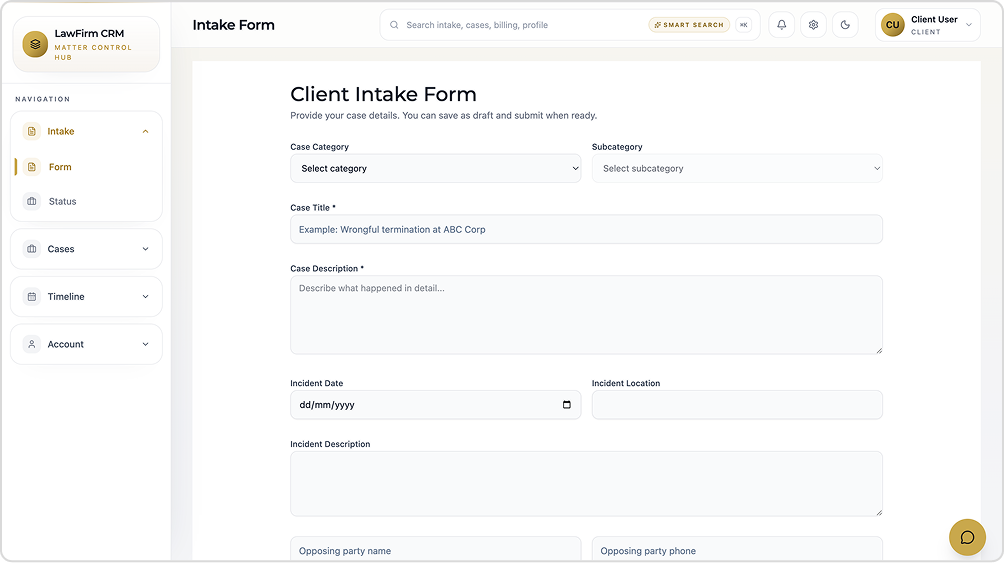Click the CU user avatar
Screen dimensions: 1004x563
click(893, 25)
